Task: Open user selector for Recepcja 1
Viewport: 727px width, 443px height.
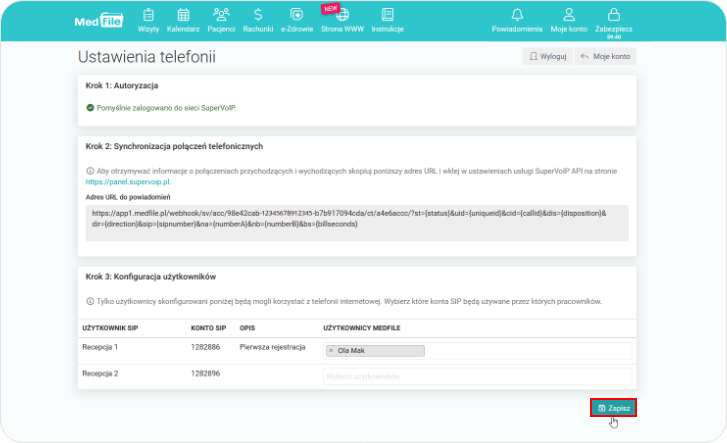Action: pos(530,351)
